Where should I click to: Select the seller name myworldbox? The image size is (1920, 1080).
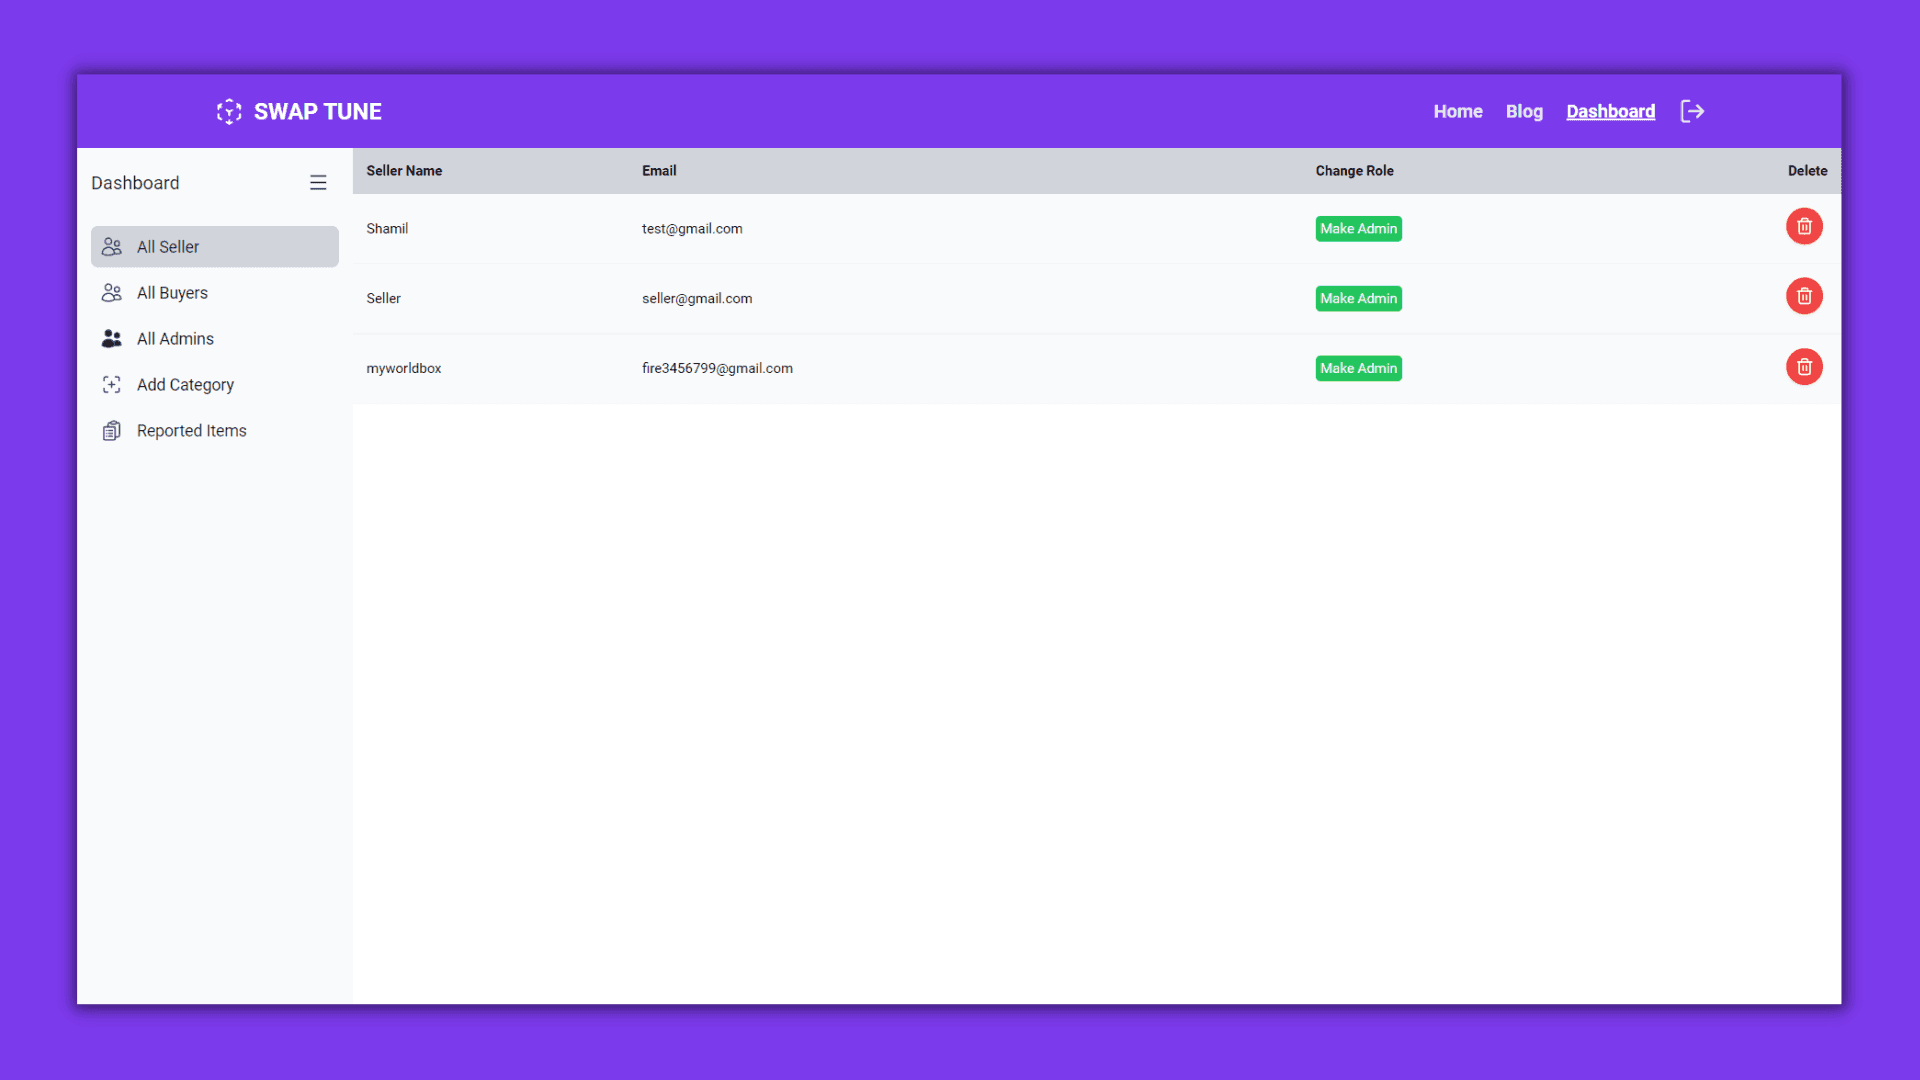point(403,369)
